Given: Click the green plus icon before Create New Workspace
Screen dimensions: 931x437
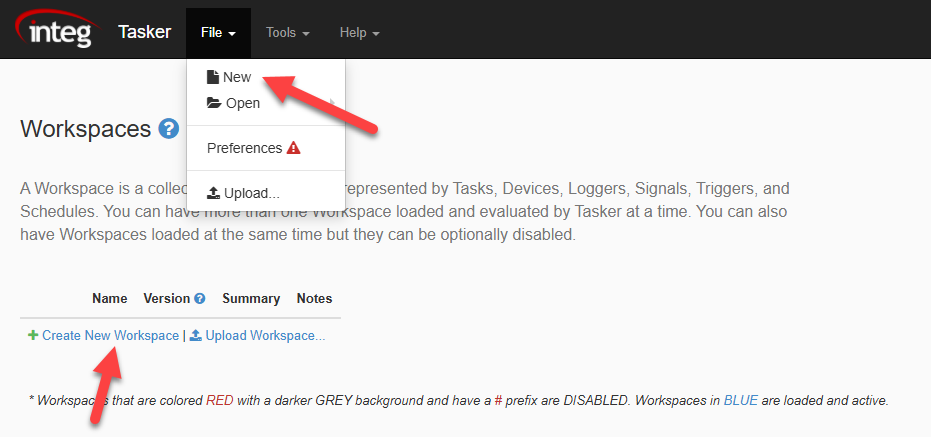Looking at the screenshot, I should (33, 336).
